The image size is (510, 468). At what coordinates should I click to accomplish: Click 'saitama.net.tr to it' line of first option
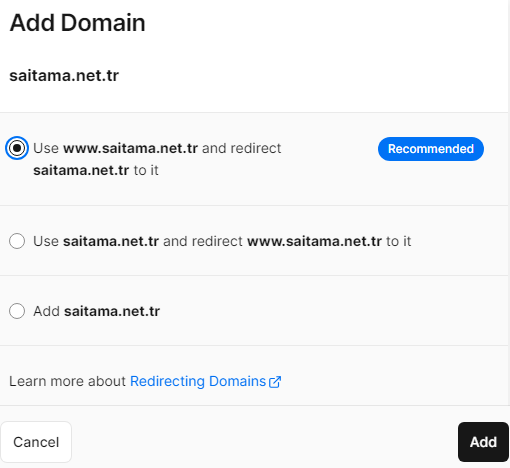96,170
